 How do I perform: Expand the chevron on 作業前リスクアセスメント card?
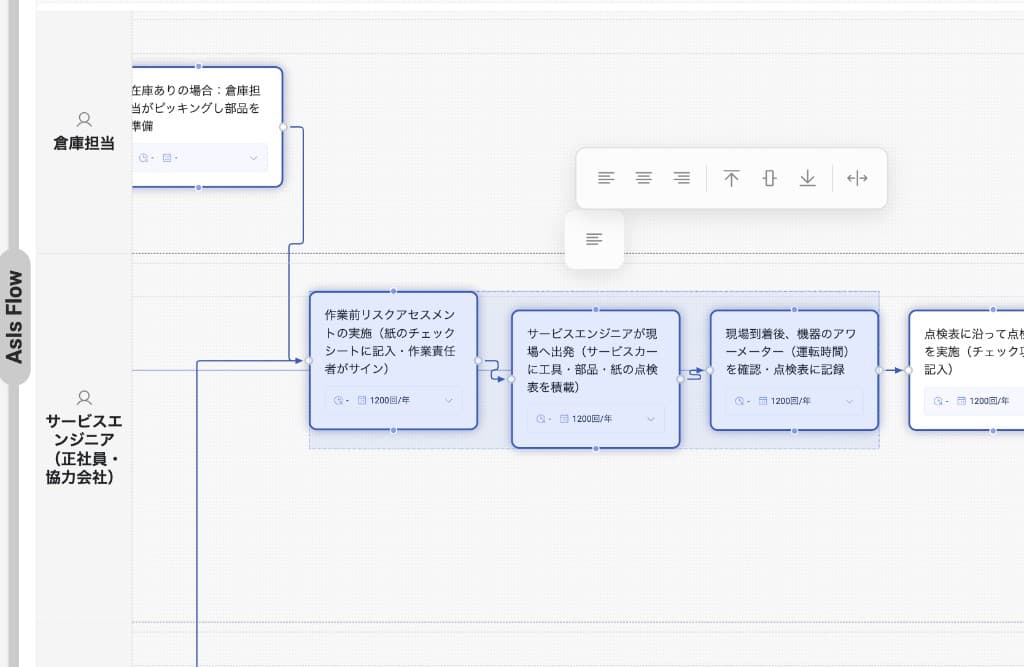point(450,400)
